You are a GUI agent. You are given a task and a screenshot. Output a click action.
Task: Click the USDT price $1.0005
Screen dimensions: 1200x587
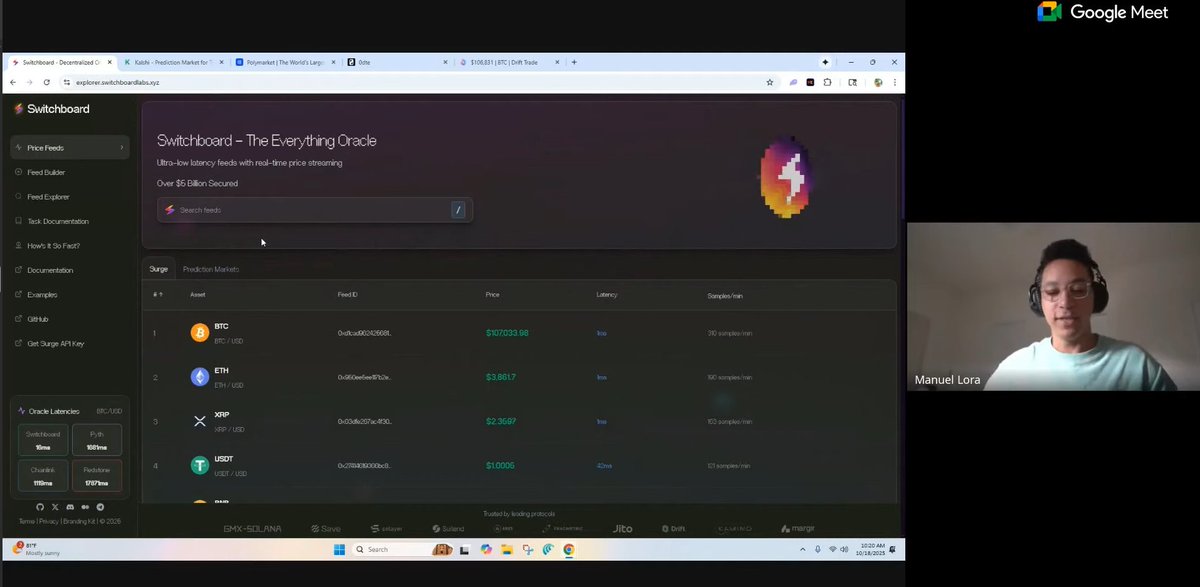pos(501,465)
